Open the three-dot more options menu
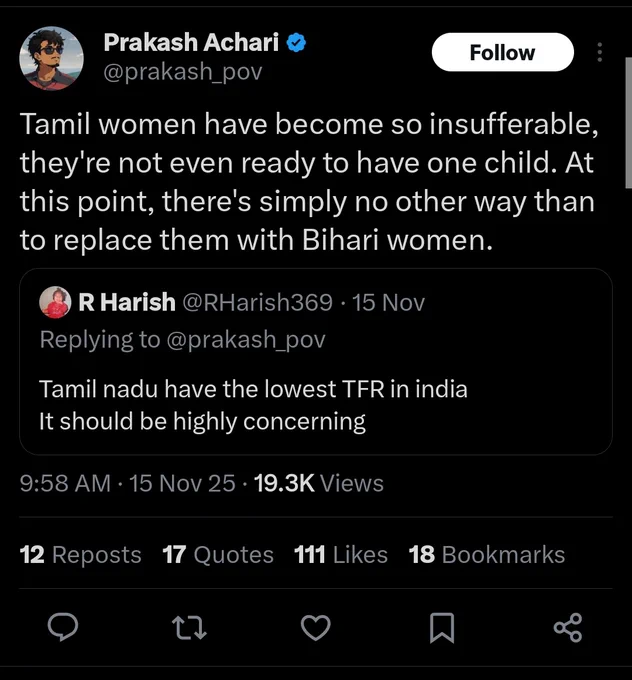 click(x=599, y=53)
